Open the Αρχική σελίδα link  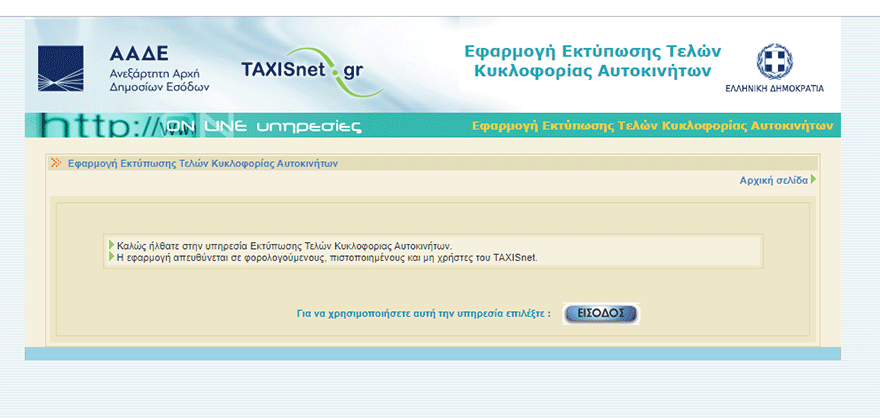773,180
